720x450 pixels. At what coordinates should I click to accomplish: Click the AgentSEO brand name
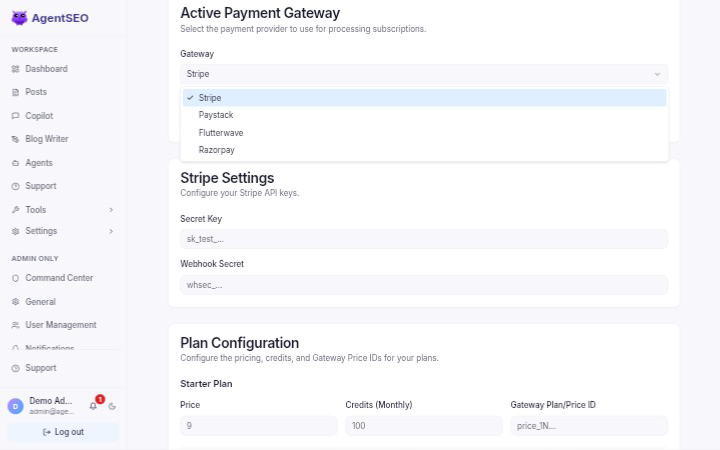[x=60, y=18]
